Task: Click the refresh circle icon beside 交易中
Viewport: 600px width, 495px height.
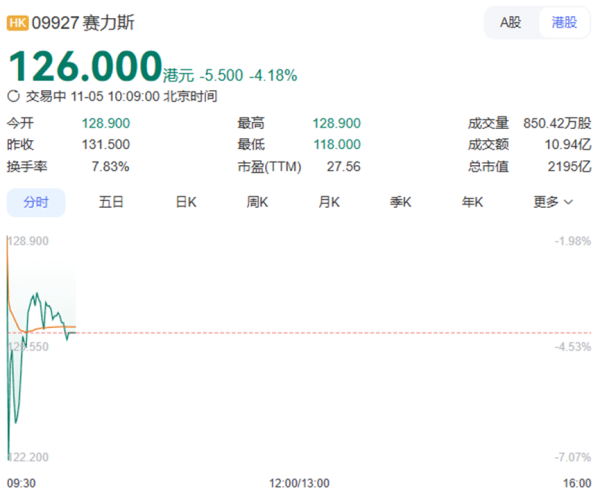Action: (x=13, y=96)
